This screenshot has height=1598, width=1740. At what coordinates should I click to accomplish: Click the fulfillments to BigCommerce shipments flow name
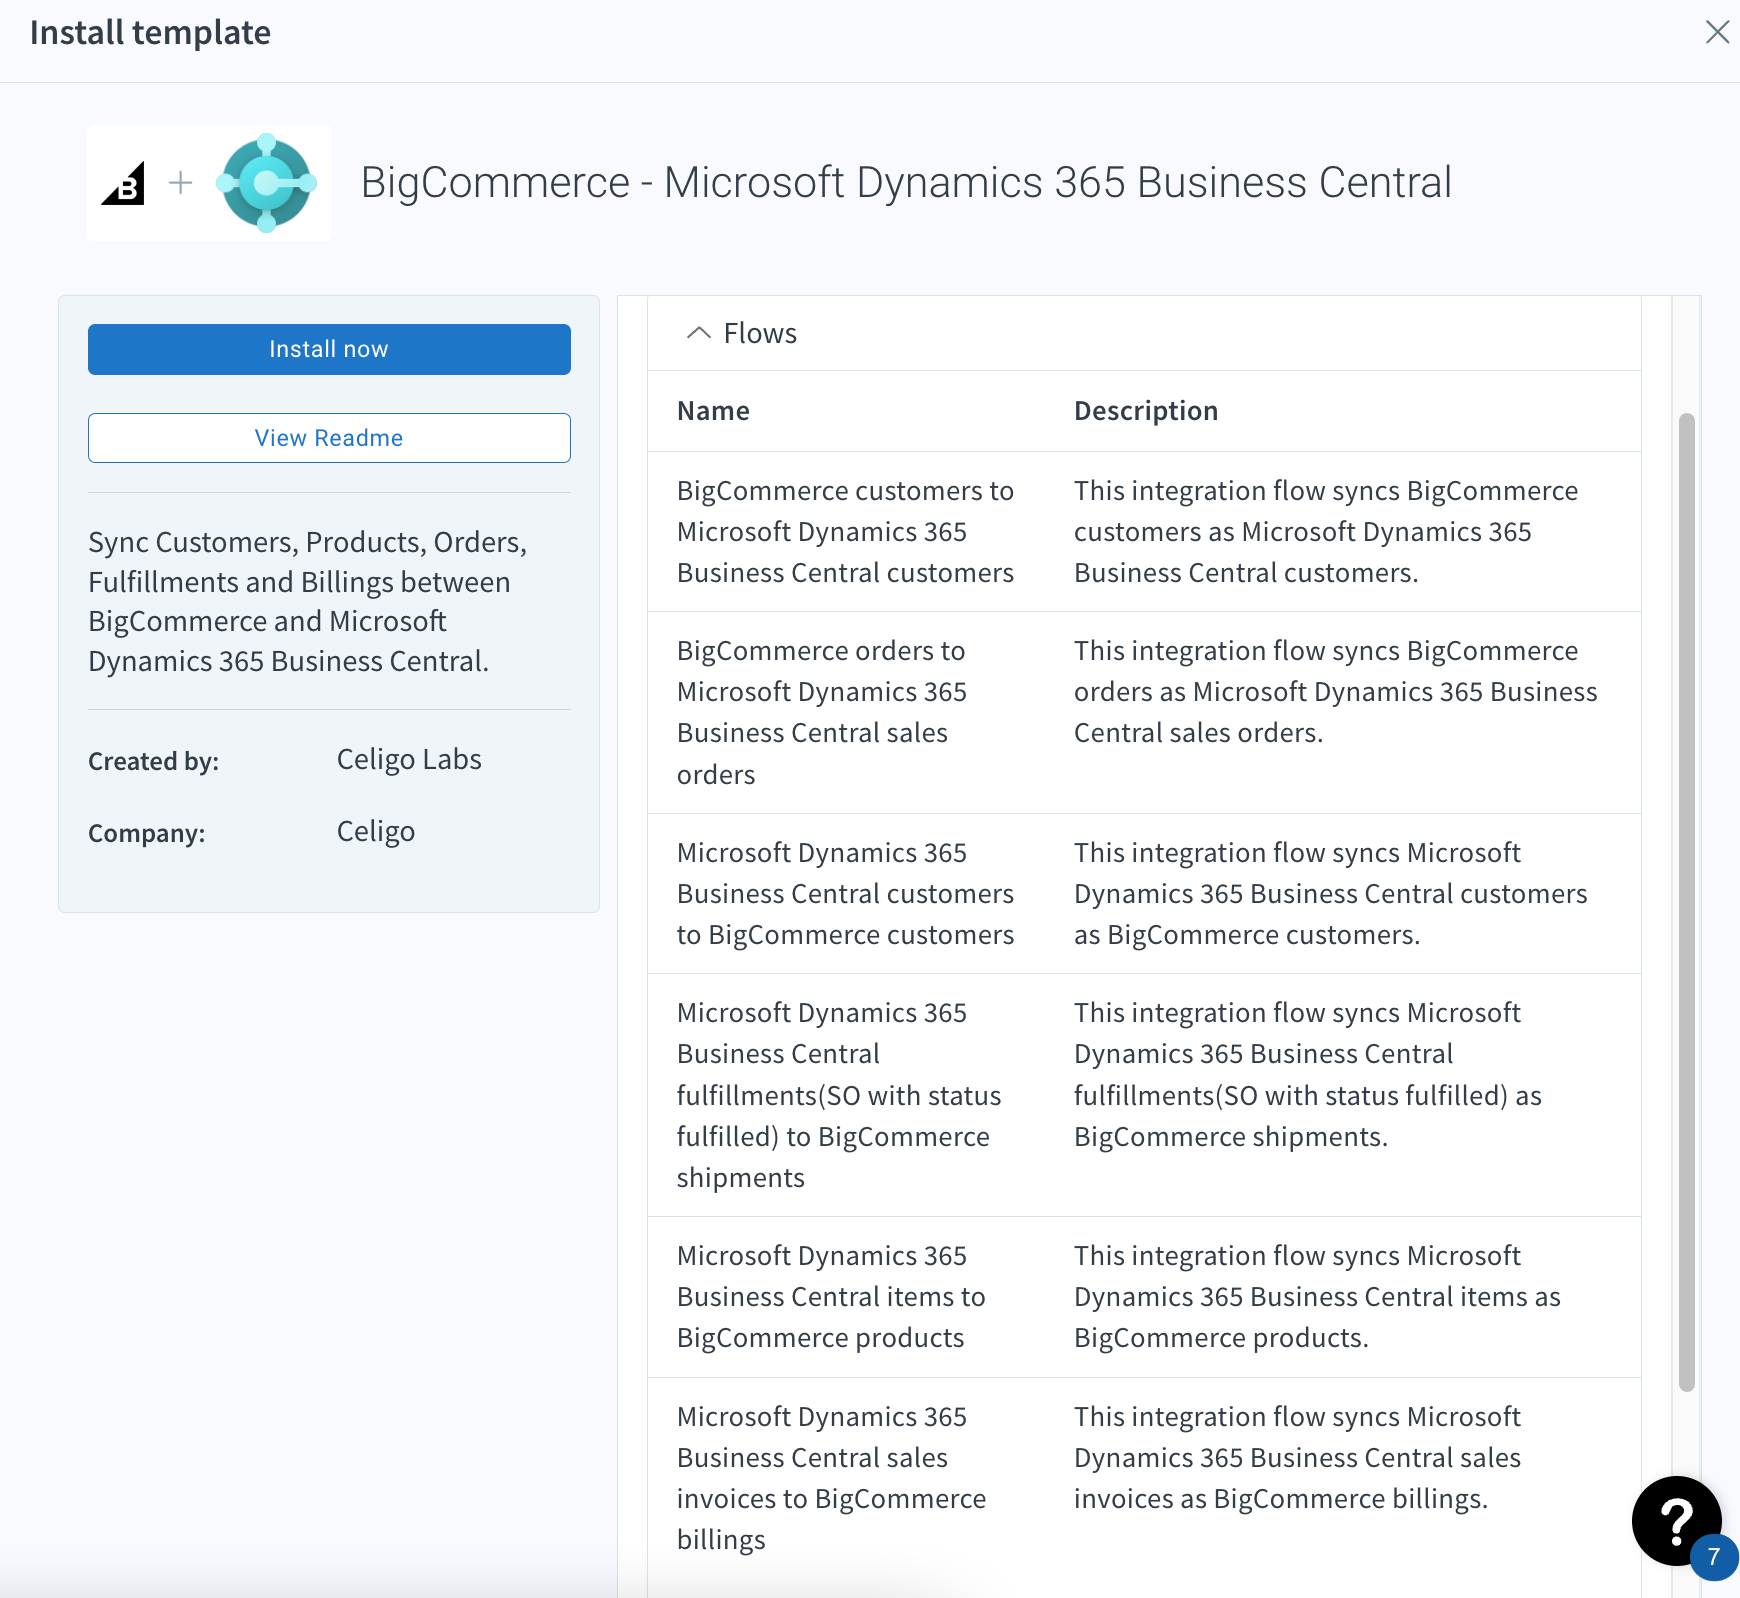point(839,1095)
